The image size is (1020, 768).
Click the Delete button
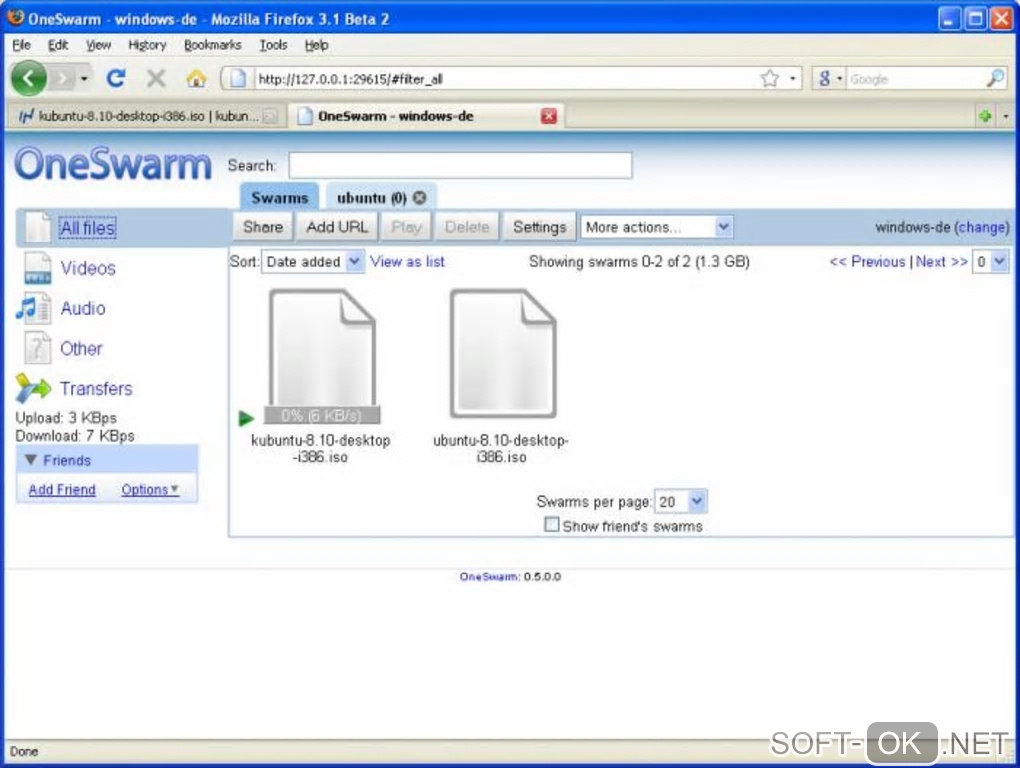tap(467, 227)
